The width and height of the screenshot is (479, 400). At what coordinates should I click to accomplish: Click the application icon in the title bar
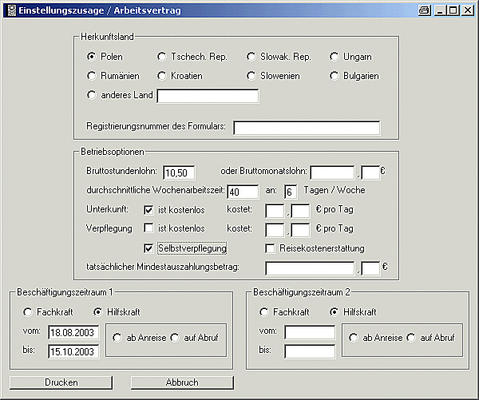tap(12, 10)
